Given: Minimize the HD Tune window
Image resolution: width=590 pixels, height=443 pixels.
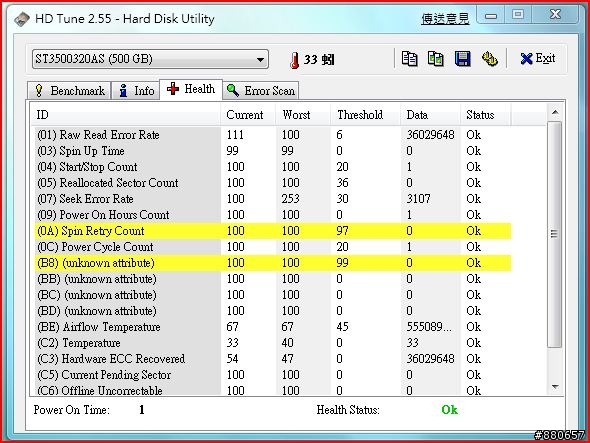Looking at the screenshot, I should 491,16.
